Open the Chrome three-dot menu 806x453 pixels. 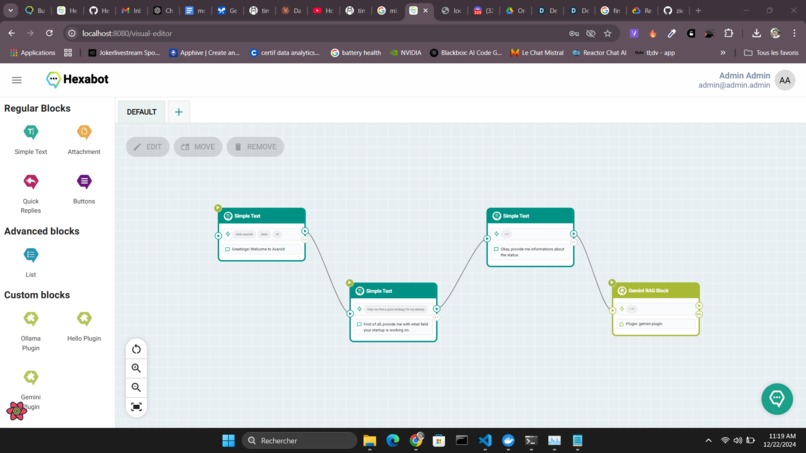(x=794, y=33)
